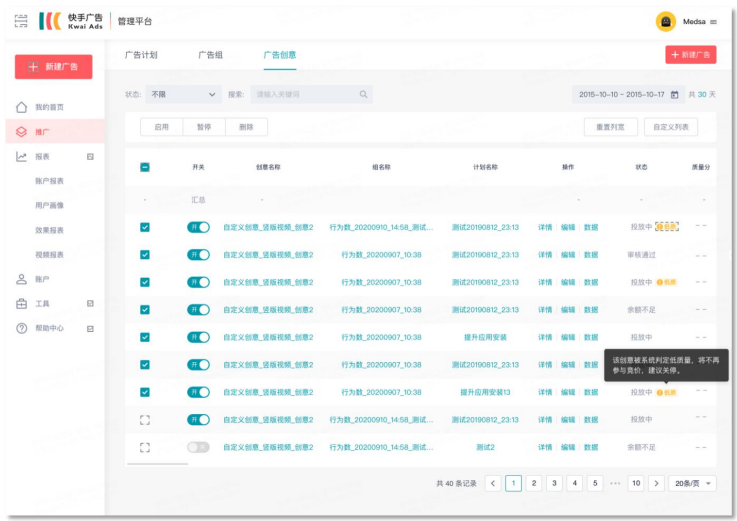Open 效果报表 in the sidebar
The width and height of the screenshot is (737, 521).
[49, 230]
